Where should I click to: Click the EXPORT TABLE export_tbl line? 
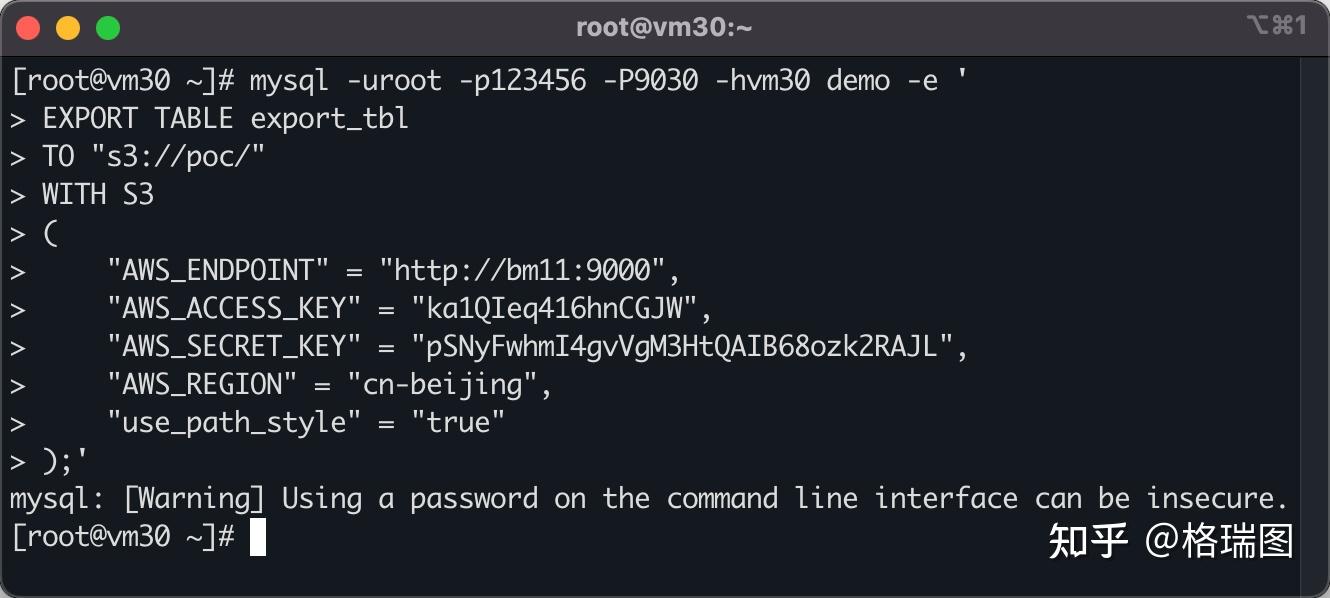coord(225,119)
